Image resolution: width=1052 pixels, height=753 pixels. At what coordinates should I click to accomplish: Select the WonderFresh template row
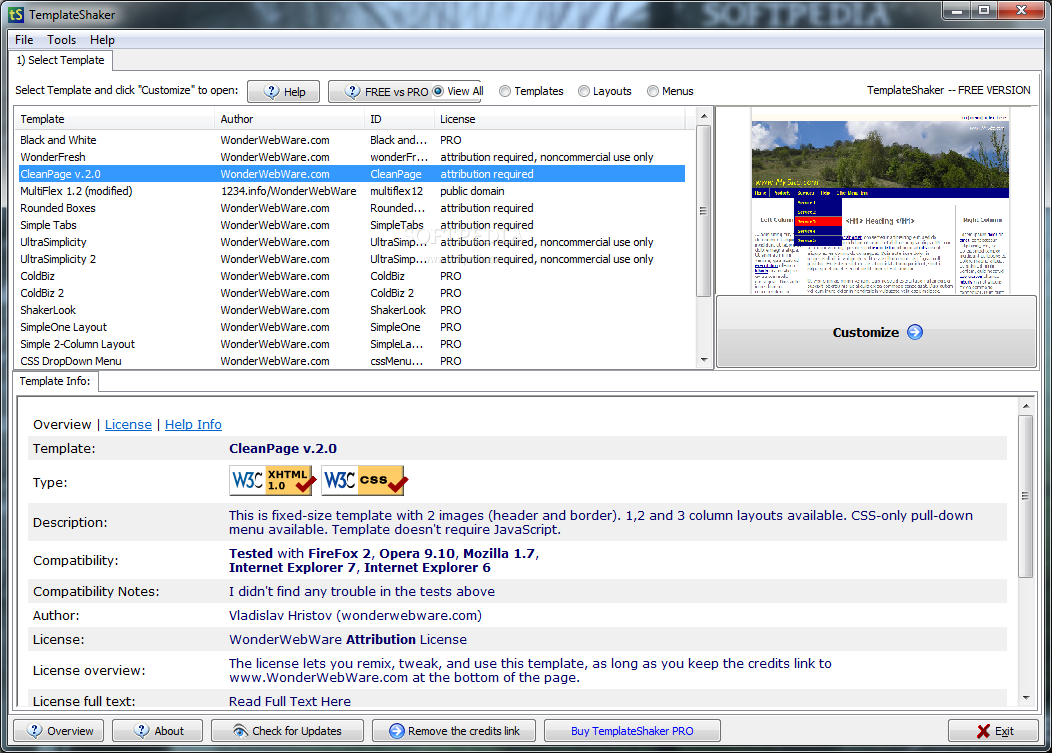(x=352, y=157)
